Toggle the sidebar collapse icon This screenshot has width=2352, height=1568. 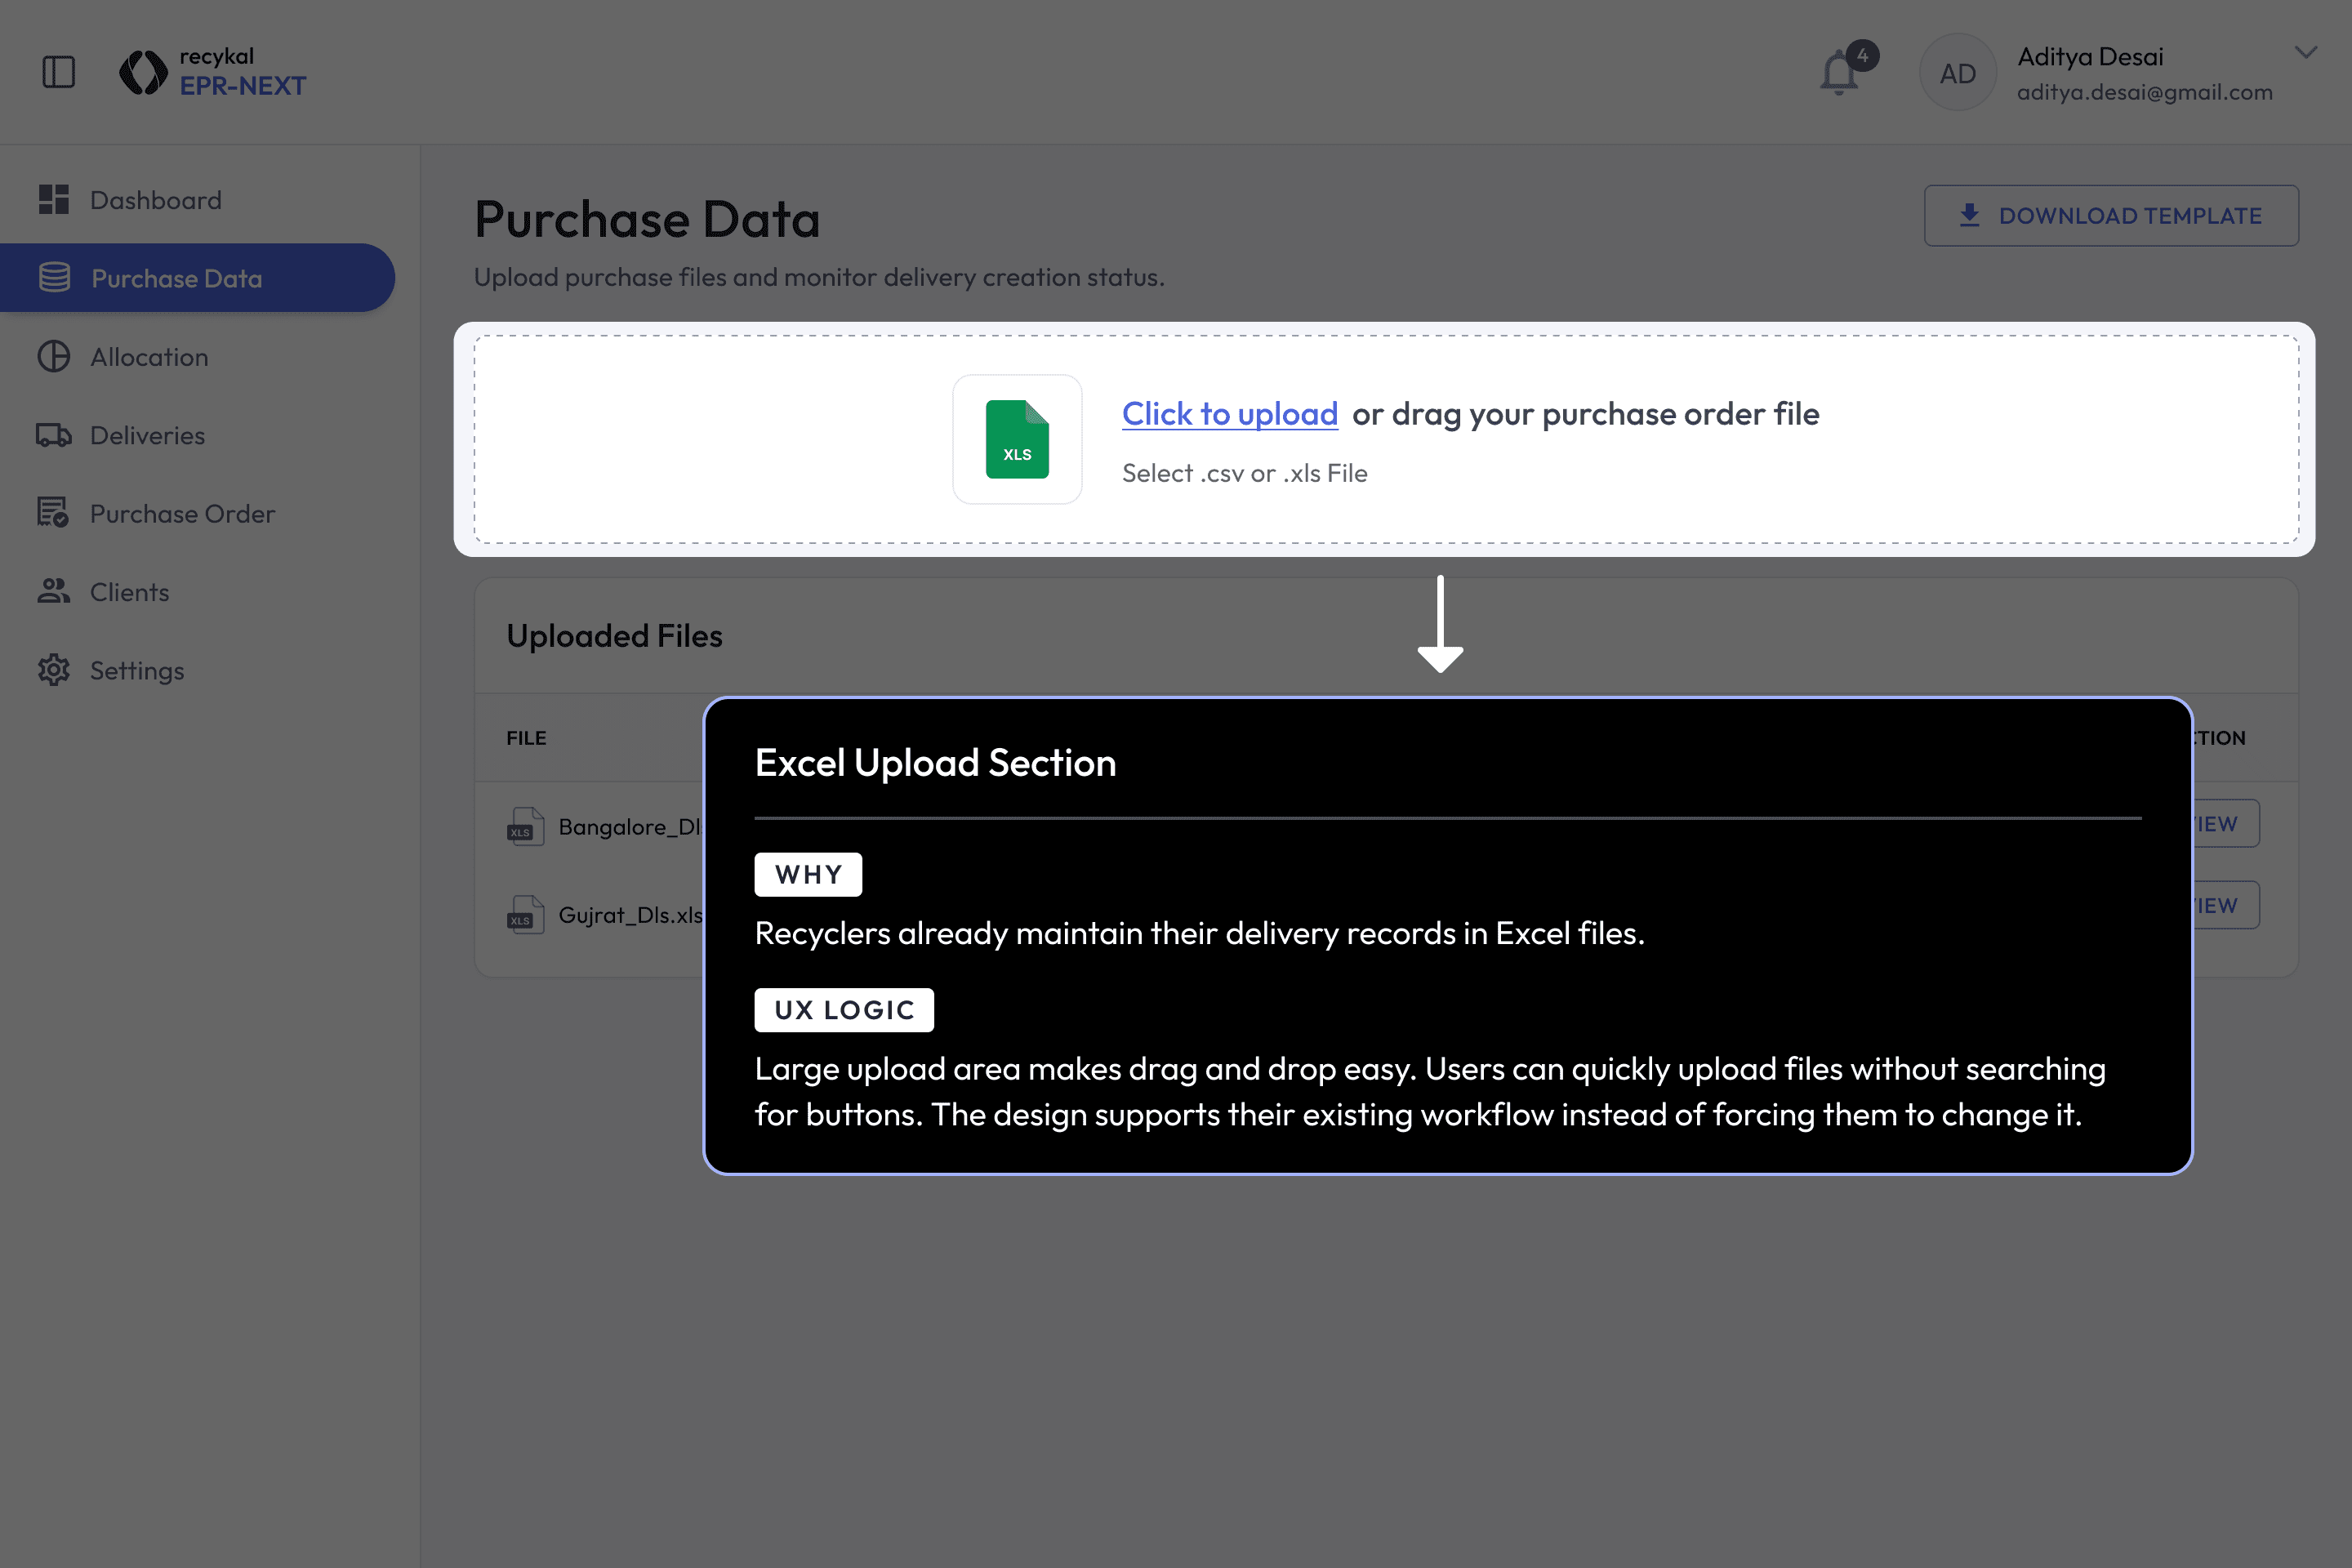coord(59,72)
